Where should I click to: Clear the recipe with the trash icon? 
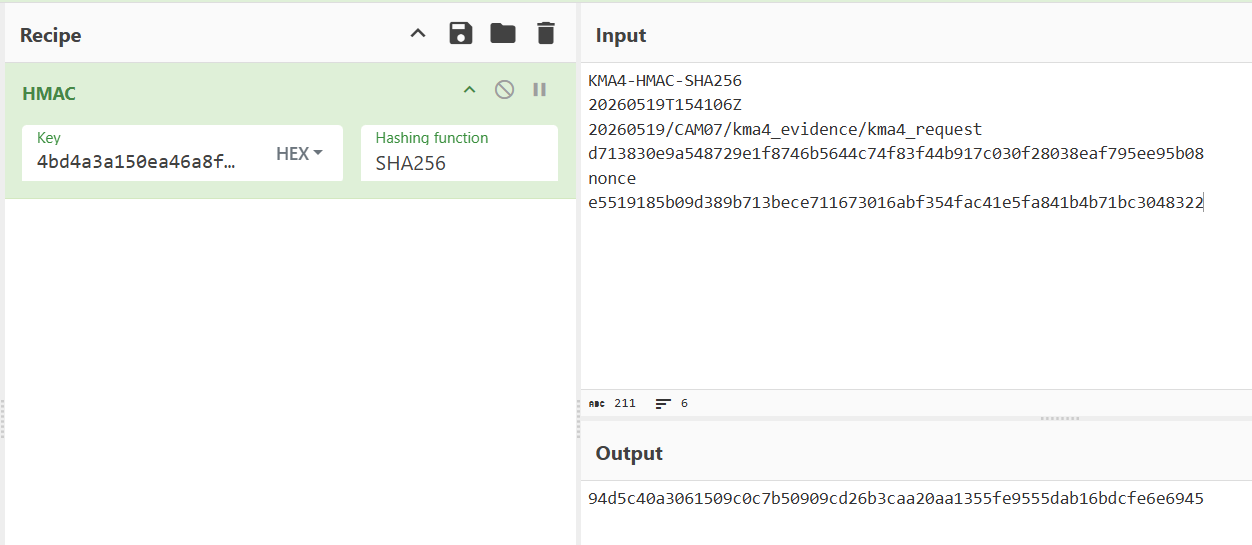(x=545, y=34)
